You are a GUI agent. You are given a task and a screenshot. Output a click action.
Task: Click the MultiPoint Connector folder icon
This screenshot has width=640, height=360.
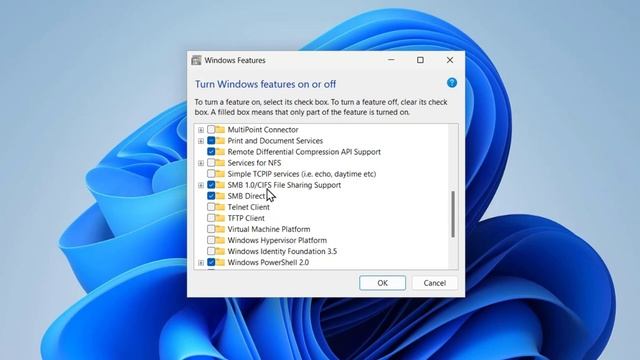pos(220,129)
